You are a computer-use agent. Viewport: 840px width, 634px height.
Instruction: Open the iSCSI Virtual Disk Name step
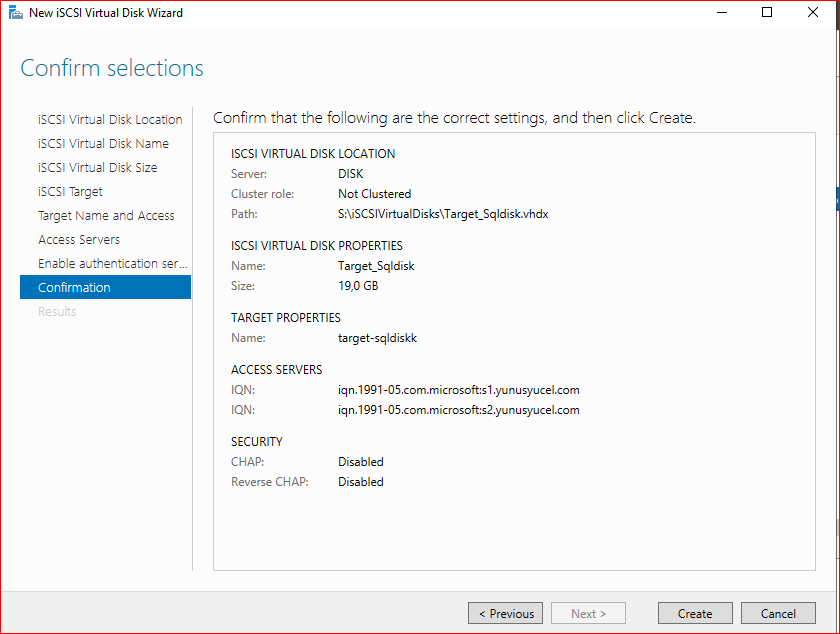pos(103,144)
